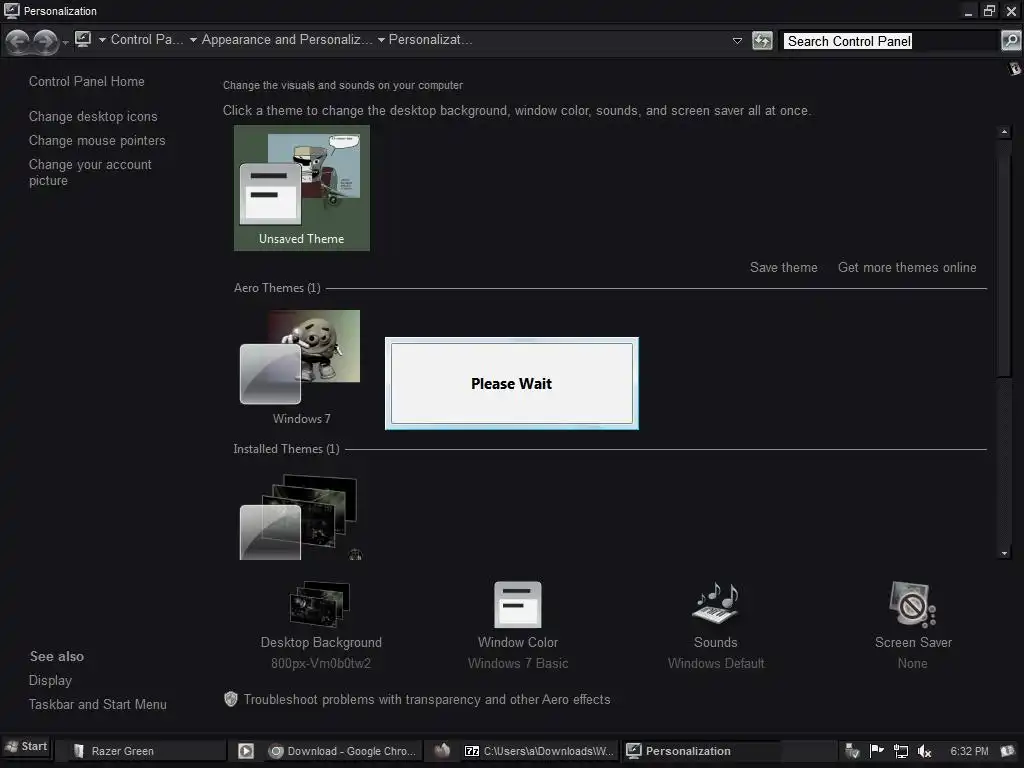Viewport: 1024px width, 768px height.
Task: Click the media player taskbar icon
Action: (246, 751)
